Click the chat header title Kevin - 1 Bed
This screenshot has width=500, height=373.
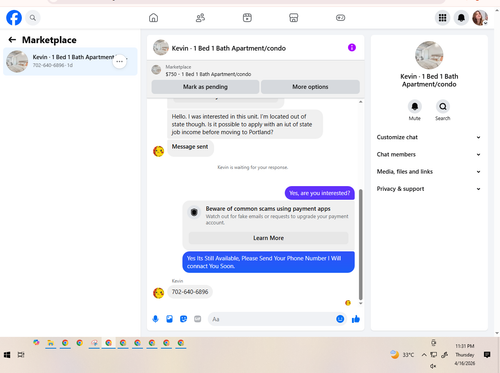[x=229, y=48]
